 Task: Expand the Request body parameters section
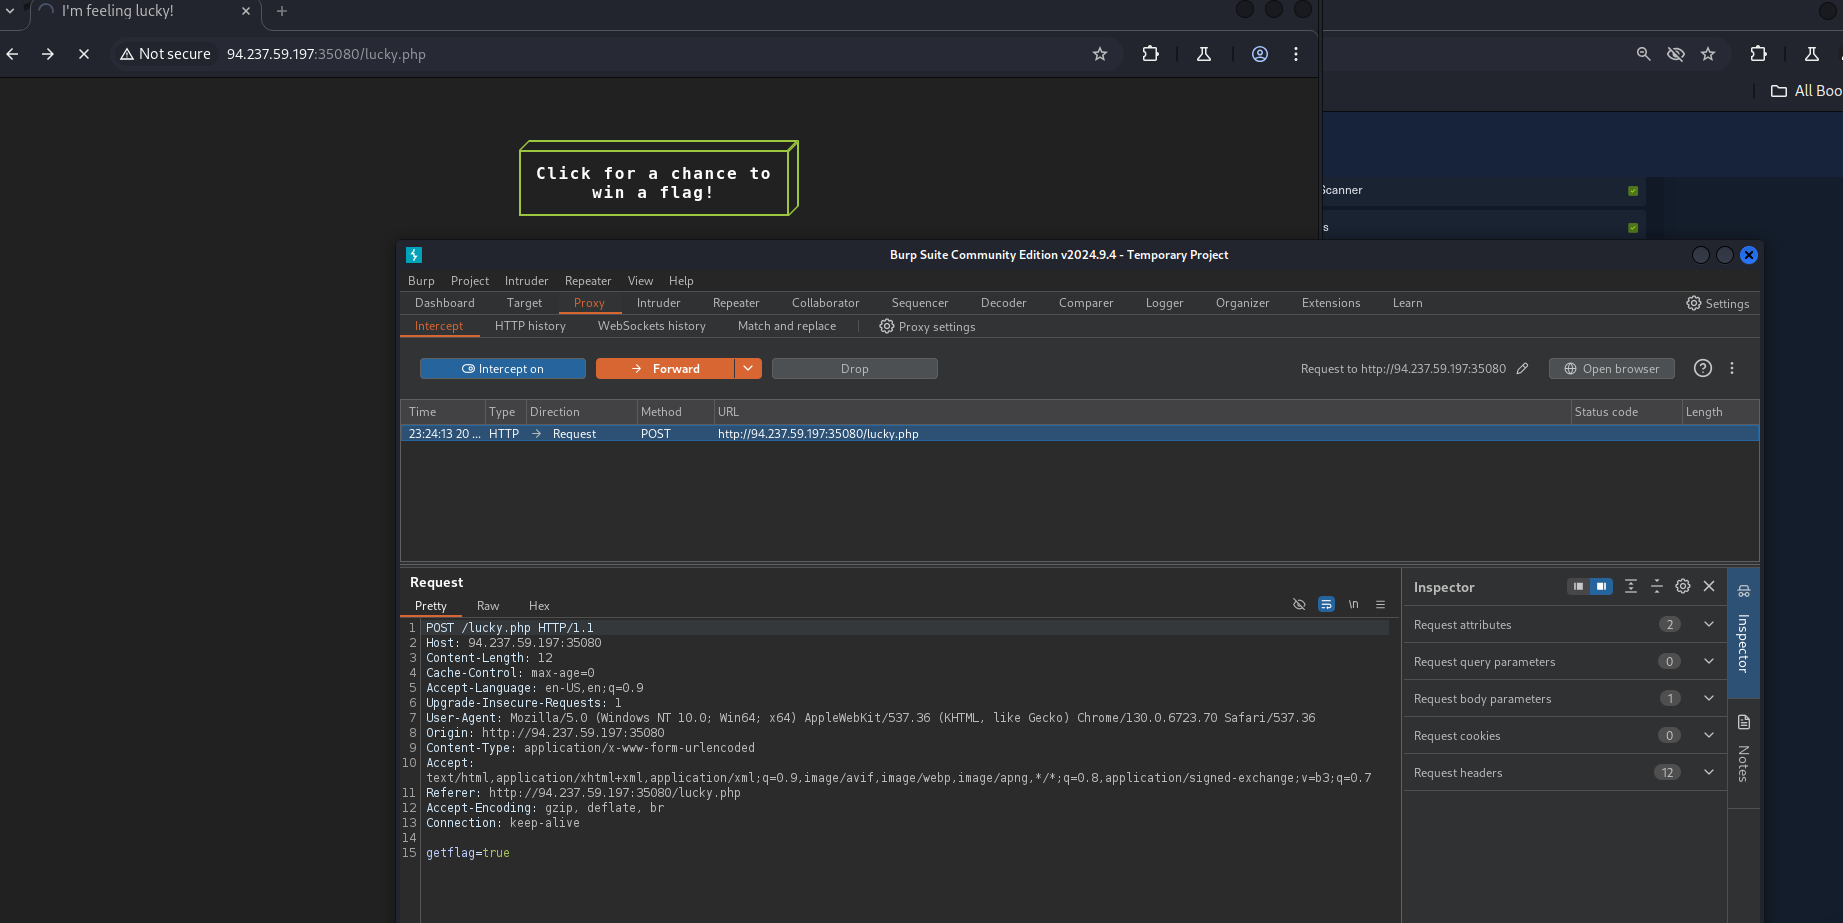[x=1708, y=698]
